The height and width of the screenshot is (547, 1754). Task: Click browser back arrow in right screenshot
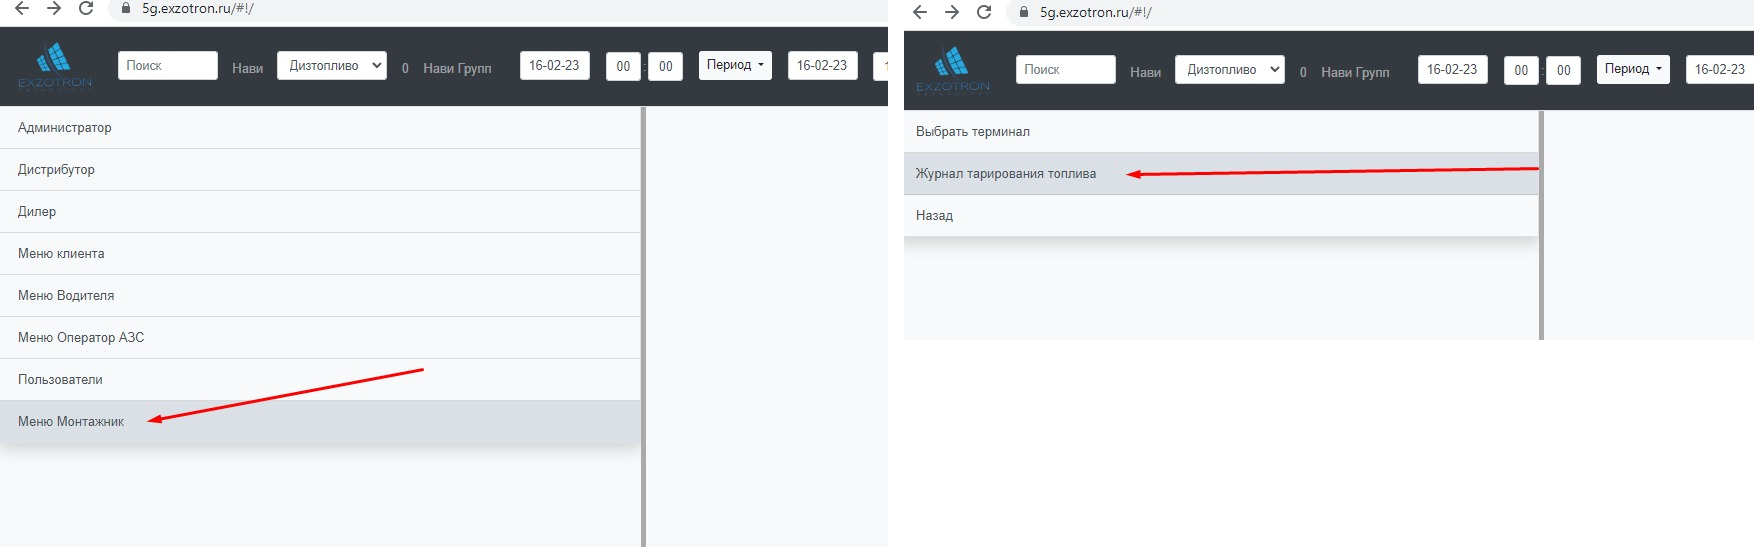click(x=920, y=12)
